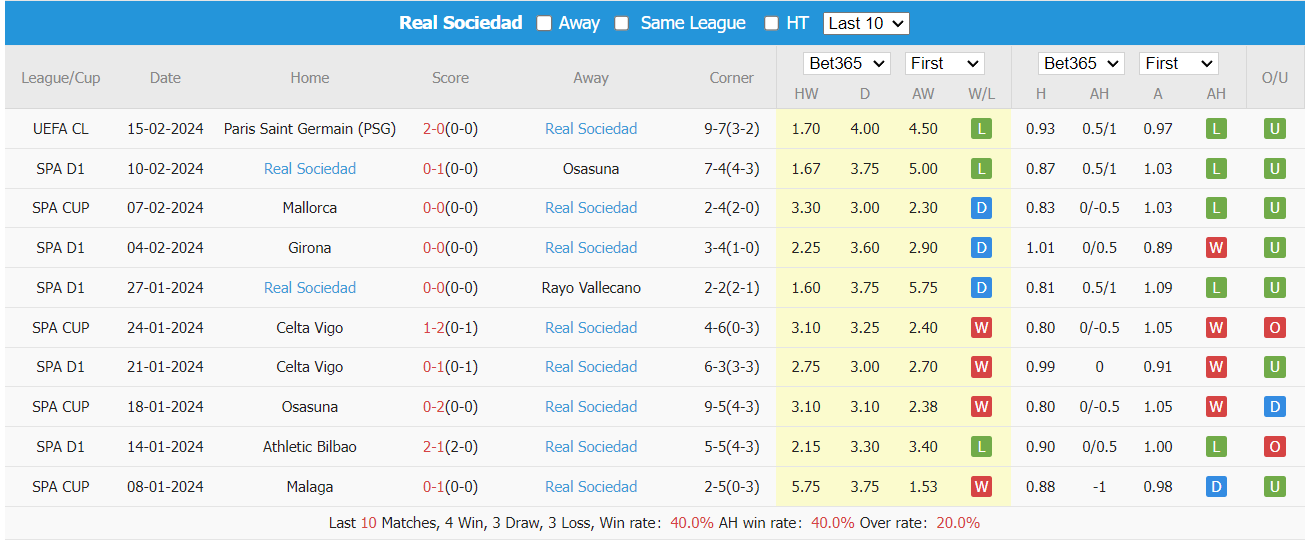Click the red W result badge for the Malaga match
Screen dimensions: 1312x540
[981, 487]
